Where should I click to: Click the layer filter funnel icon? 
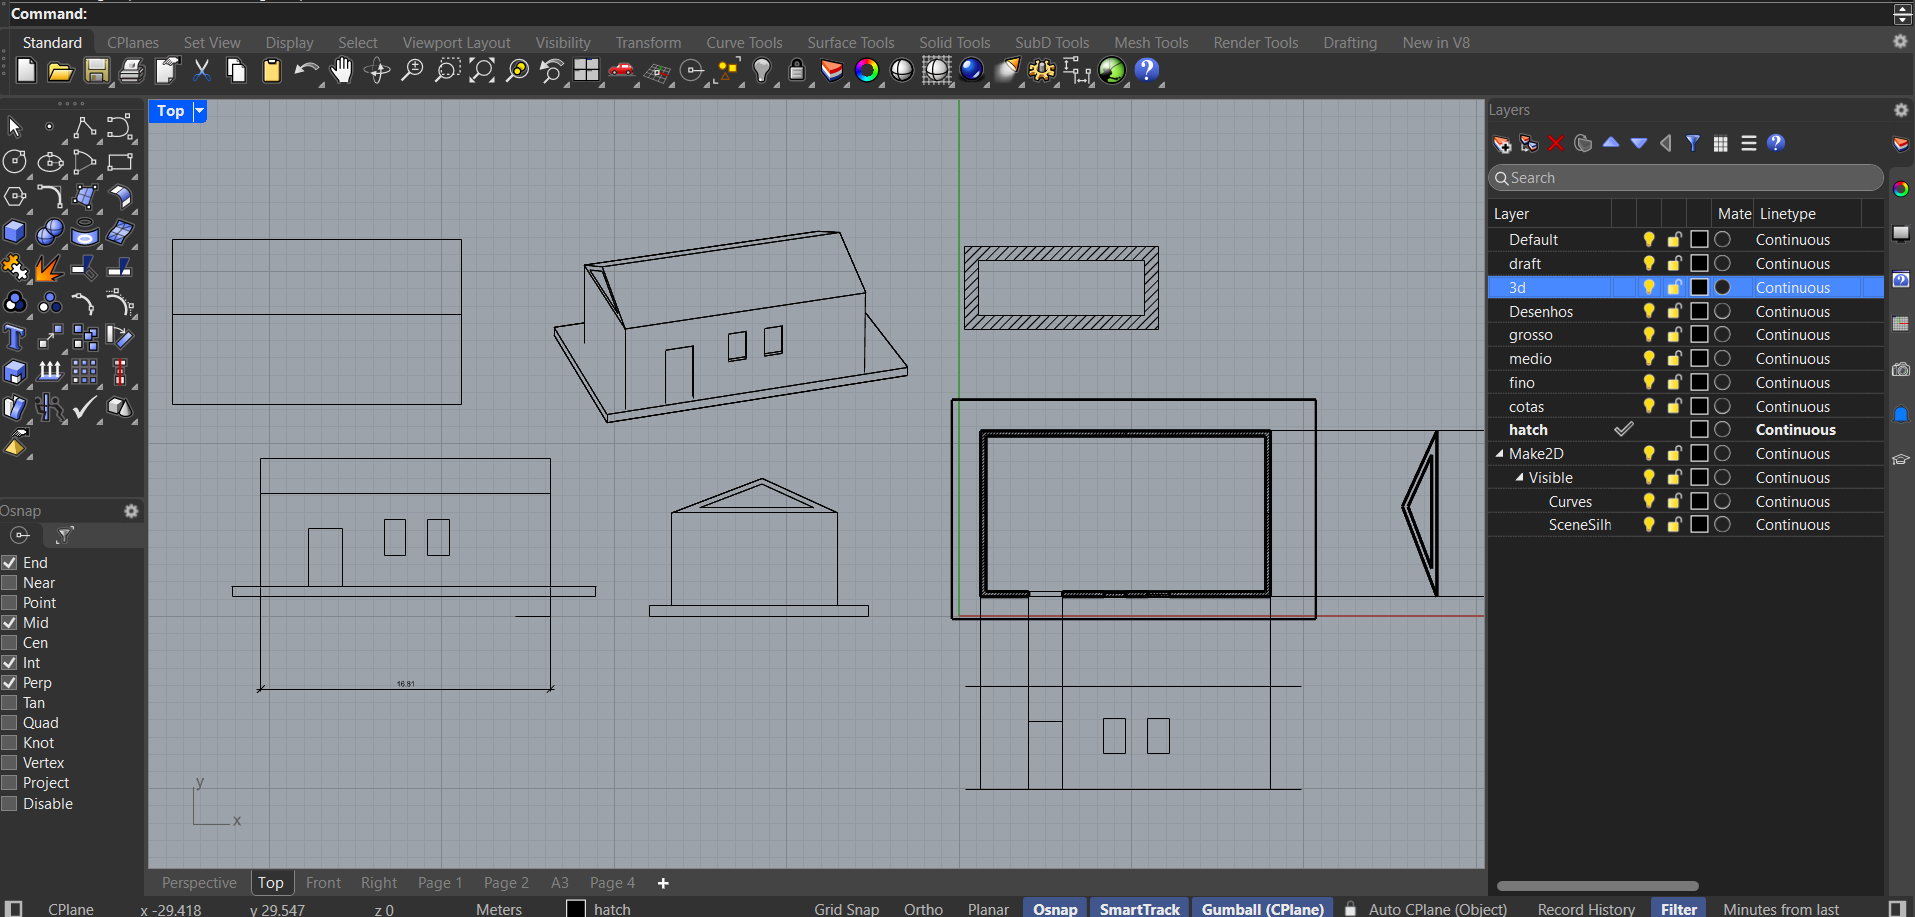click(1692, 143)
